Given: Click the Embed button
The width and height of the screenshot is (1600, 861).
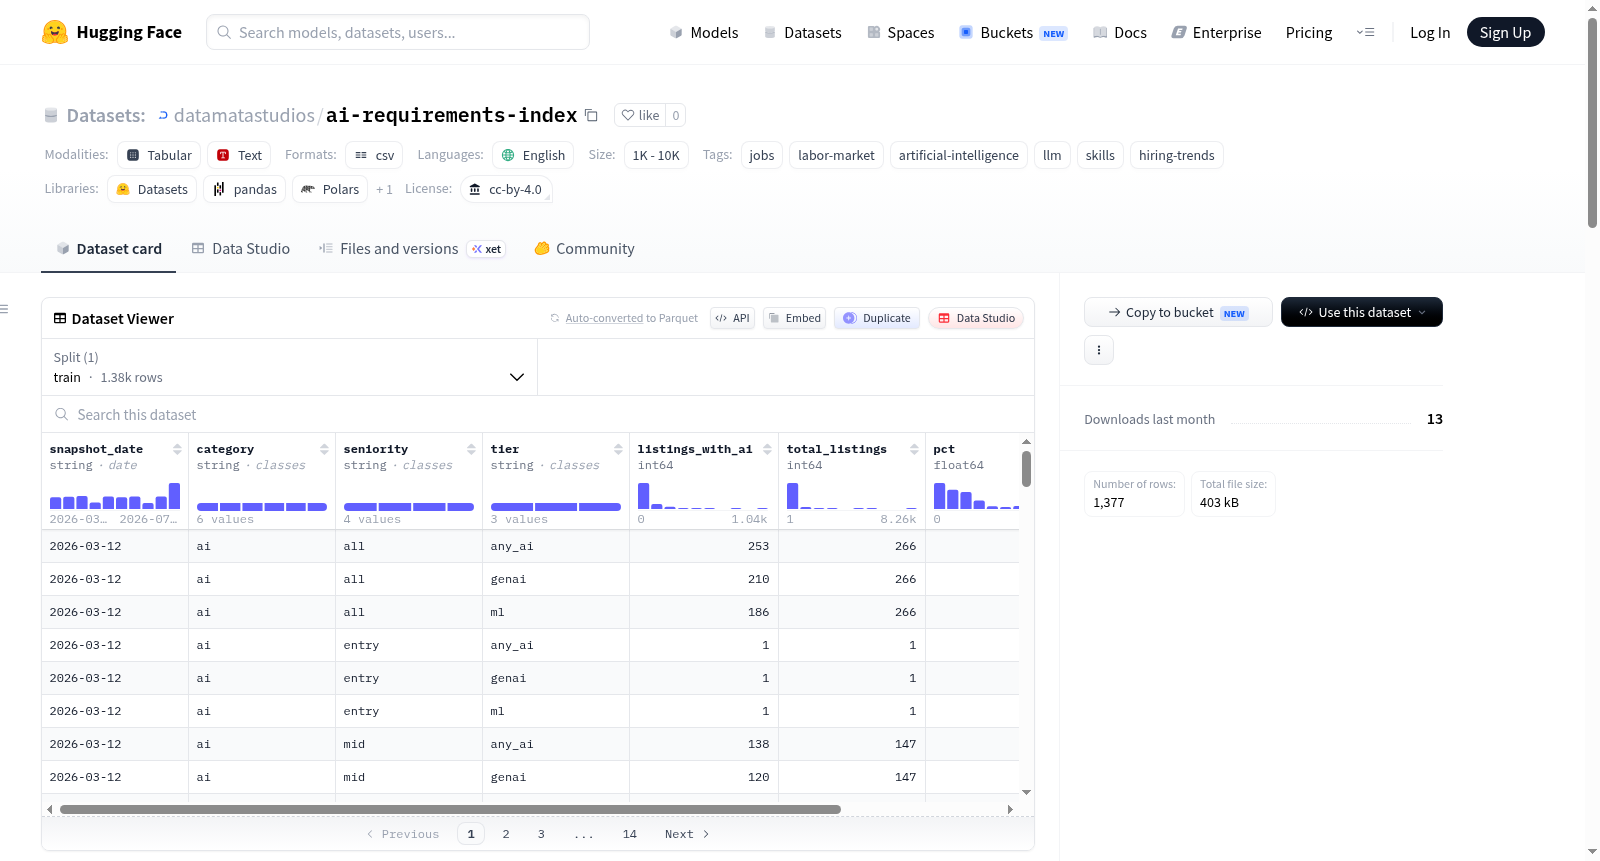Looking at the screenshot, I should pyautogui.click(x=794, y=318).
